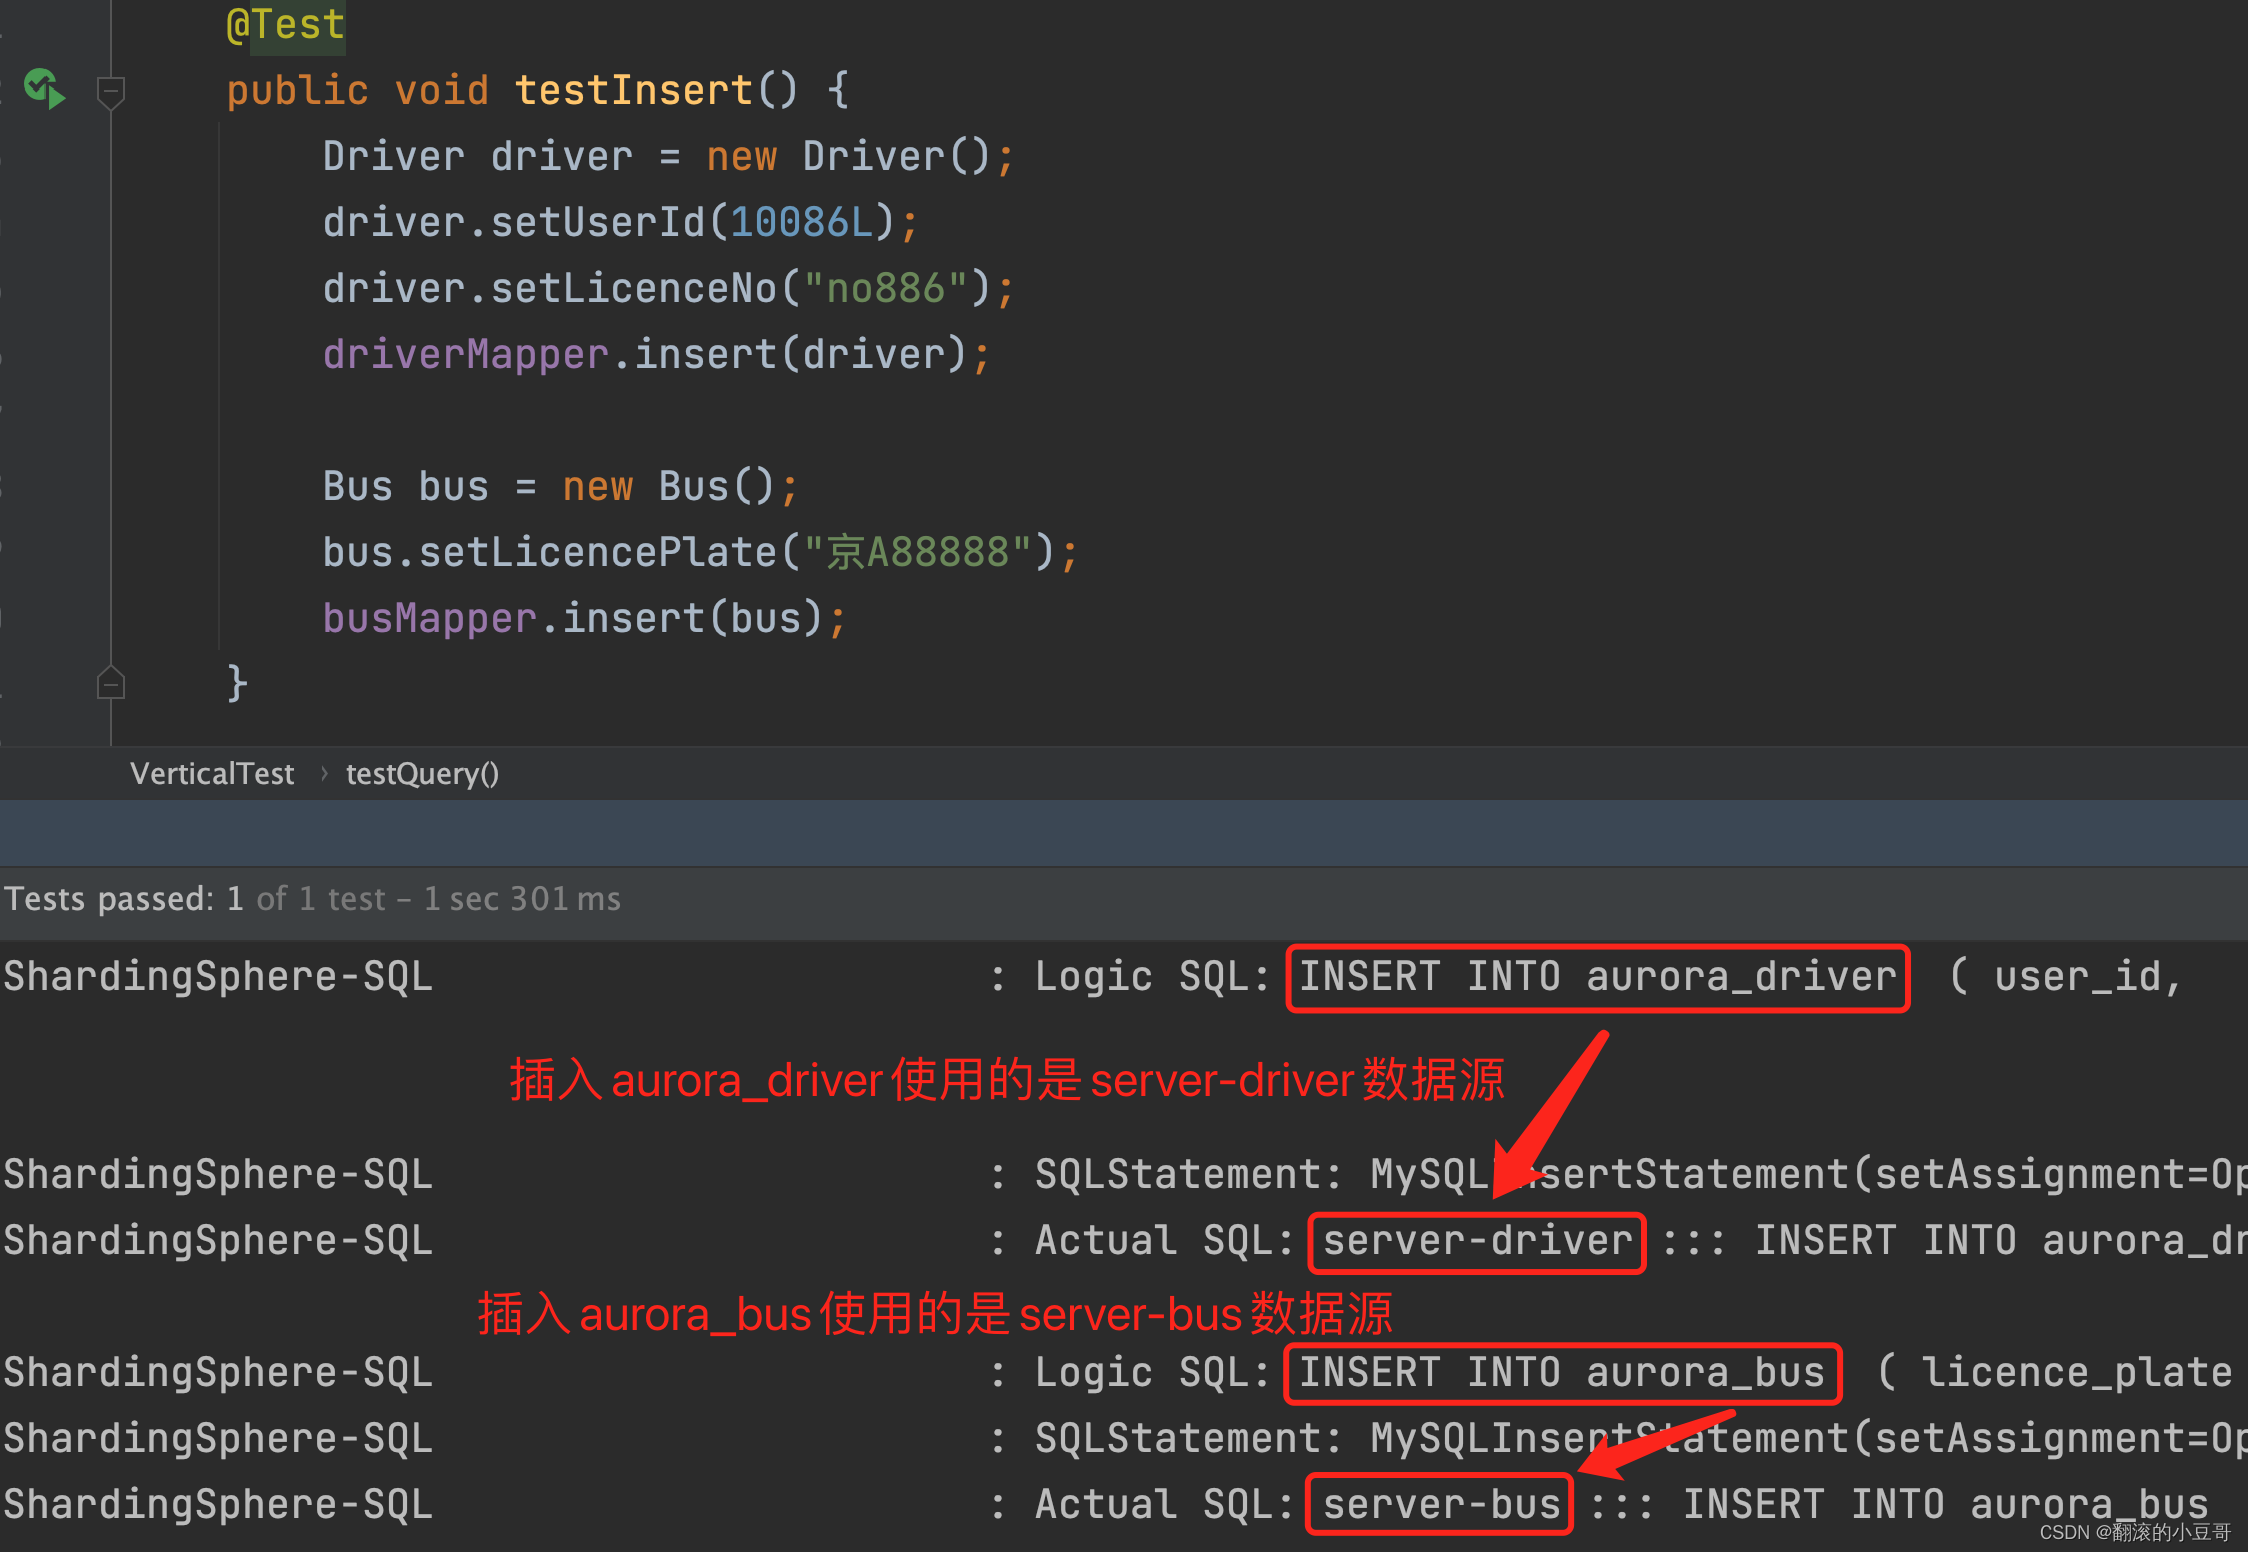Image resolution: width=2248 pixels, height=1552 pixels.
Task: Click busMapper in the insert(bus) line
Action: [x=429, y=618]
